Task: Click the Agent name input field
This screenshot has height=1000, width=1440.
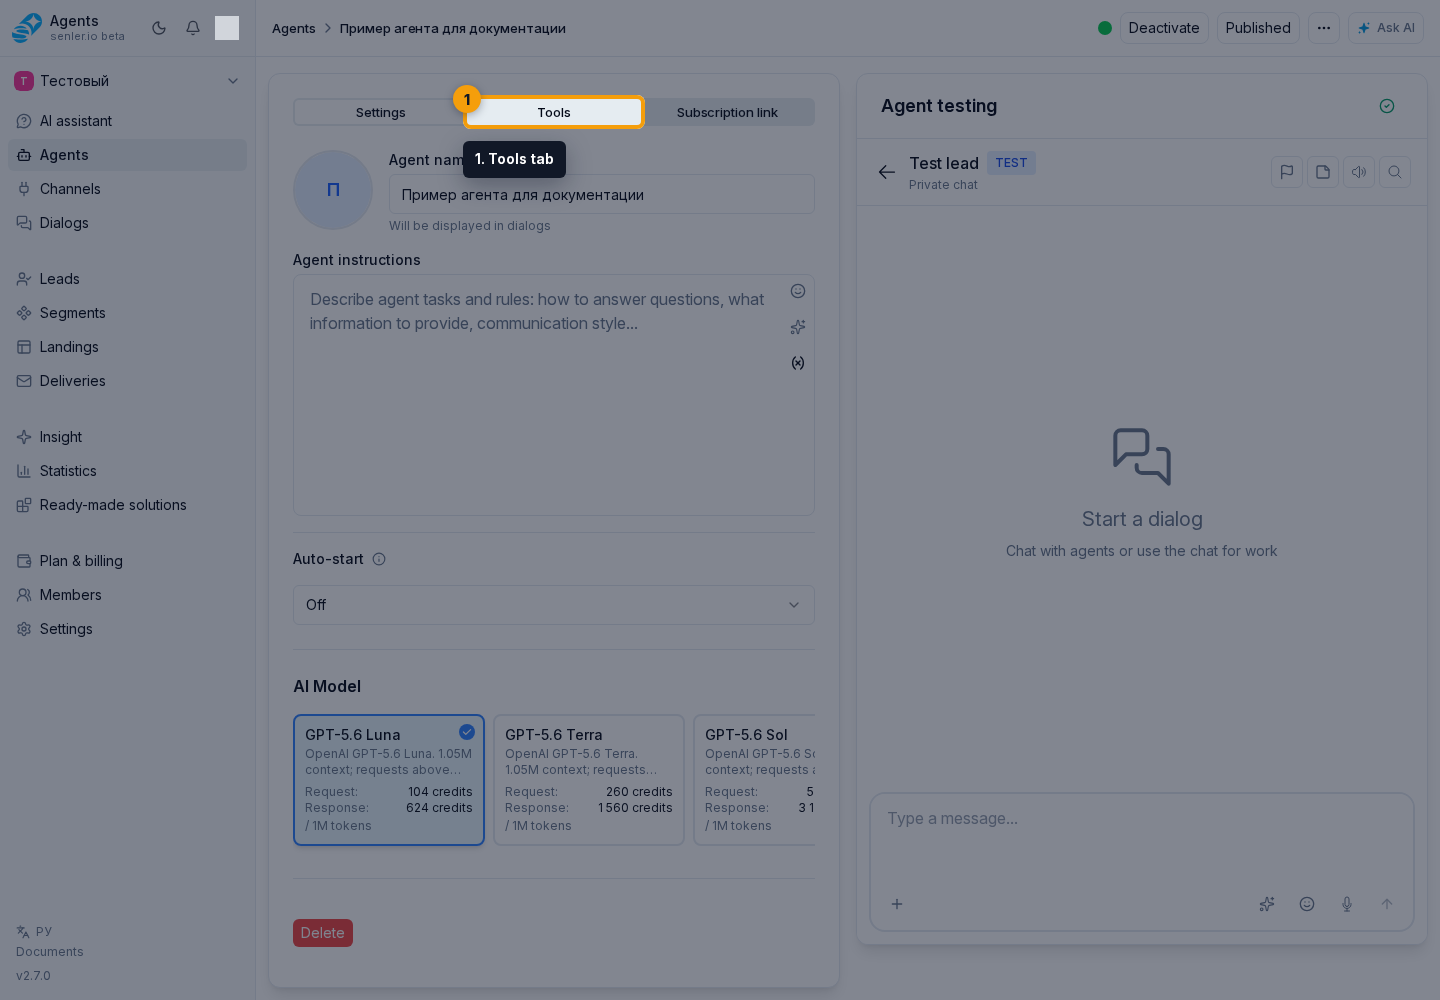Action: [602, 194]
